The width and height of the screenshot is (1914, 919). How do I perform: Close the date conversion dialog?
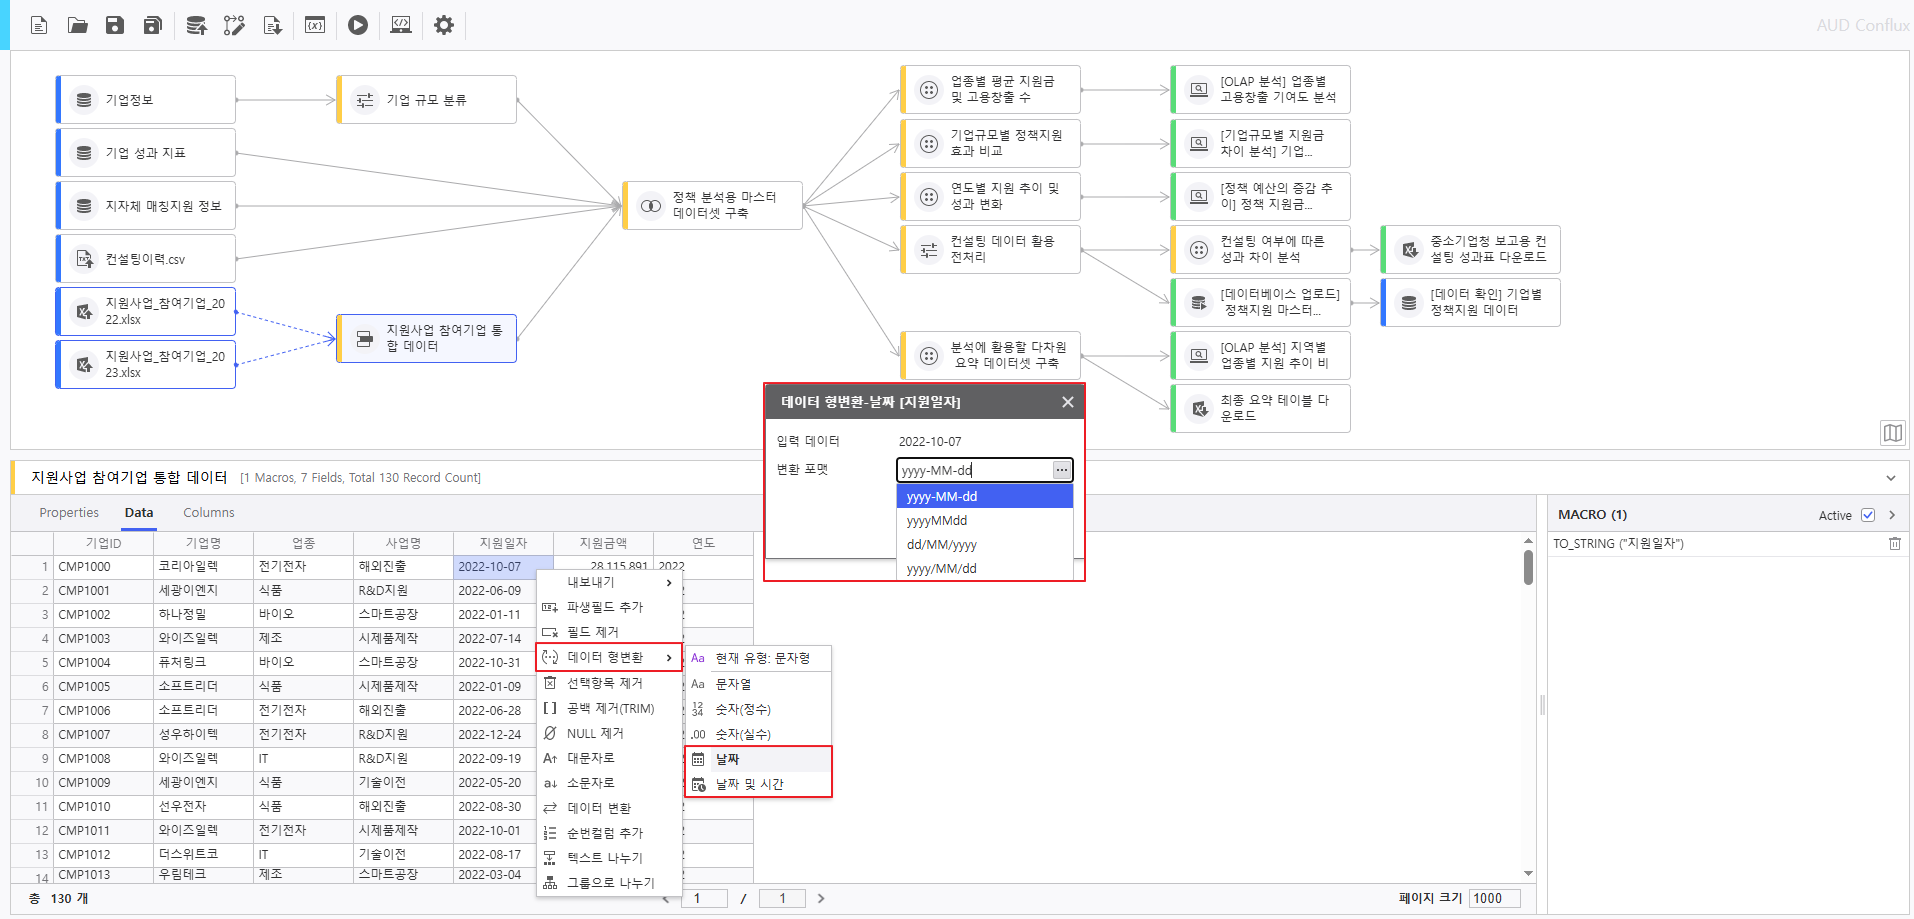(x=1067, y=402)
